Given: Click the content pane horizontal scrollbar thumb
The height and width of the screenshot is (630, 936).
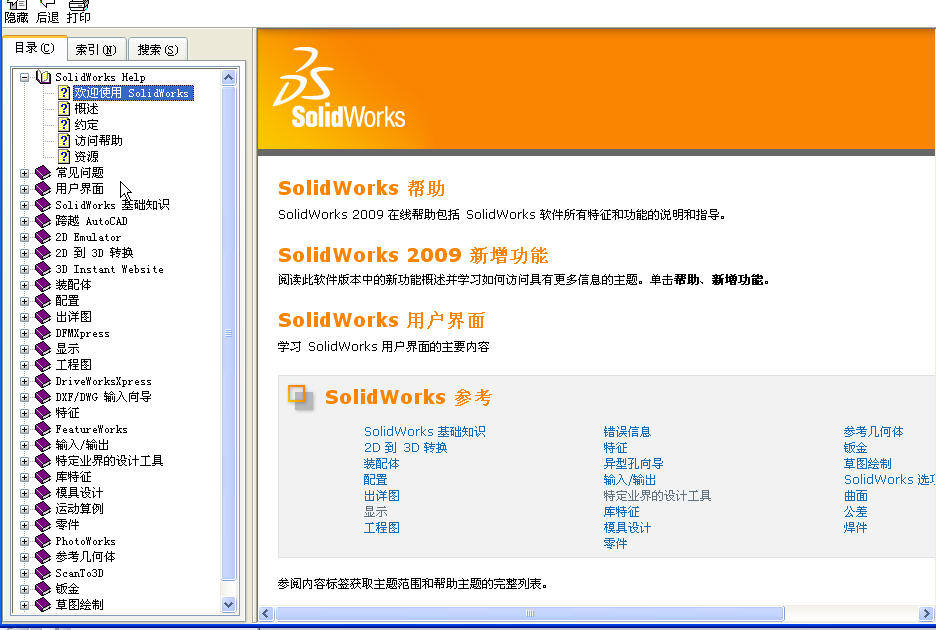Looking at the screenshot, I should point(529,613).
